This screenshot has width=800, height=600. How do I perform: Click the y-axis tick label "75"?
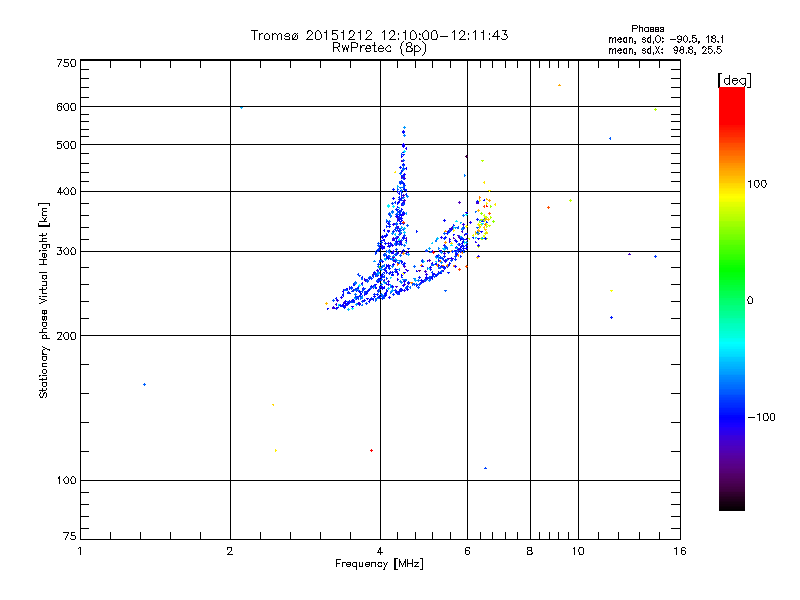click(70, 536)
